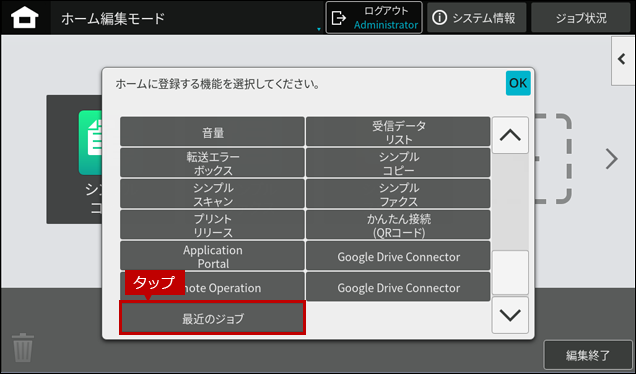636x374 pixels.
Task: Click the Administrator user name
Action: (x=386, y=25)
